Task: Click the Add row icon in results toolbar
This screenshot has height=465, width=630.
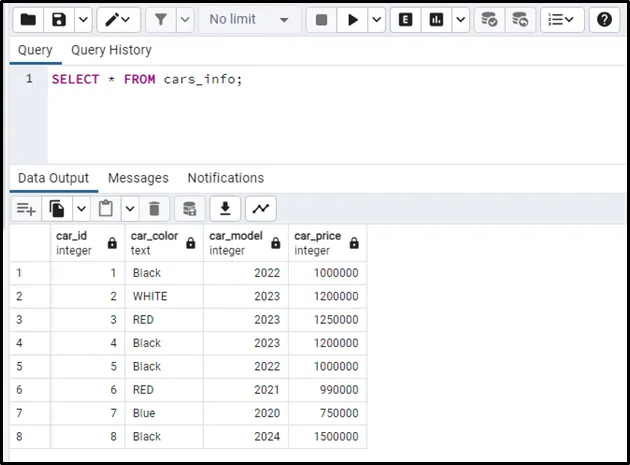Action: 26,208
